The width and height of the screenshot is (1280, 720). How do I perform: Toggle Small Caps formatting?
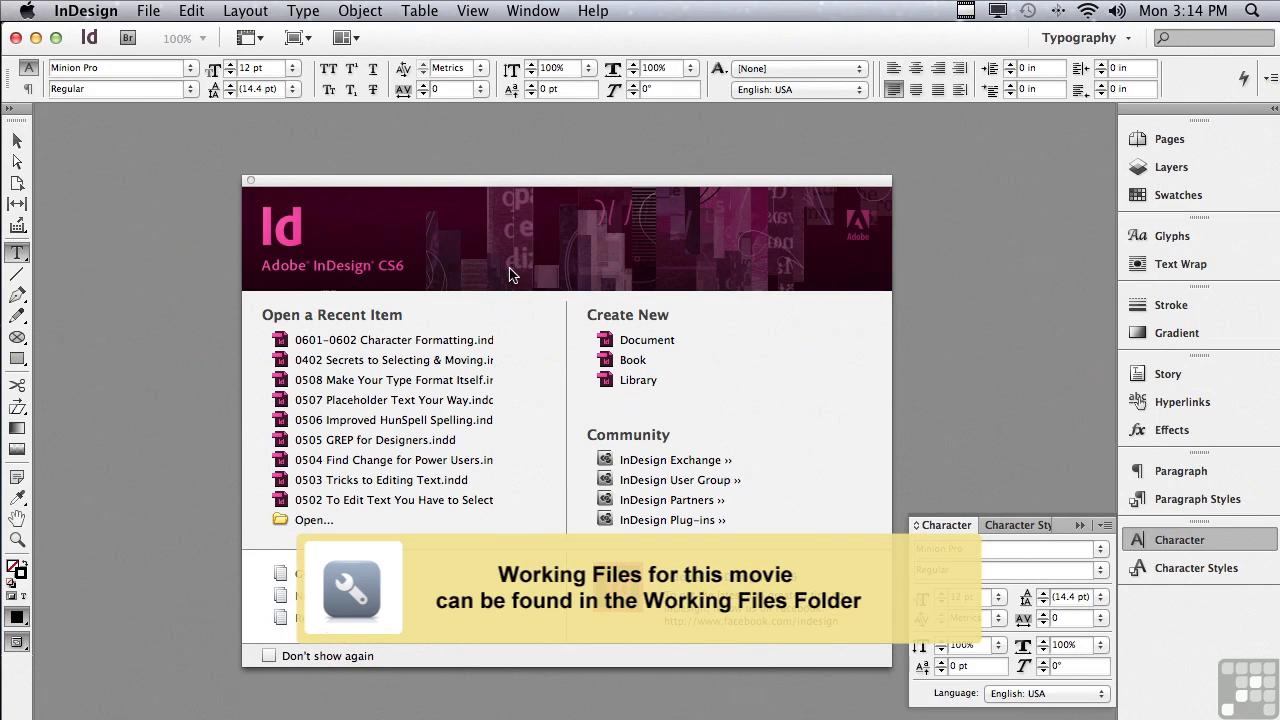click(328, 90)
